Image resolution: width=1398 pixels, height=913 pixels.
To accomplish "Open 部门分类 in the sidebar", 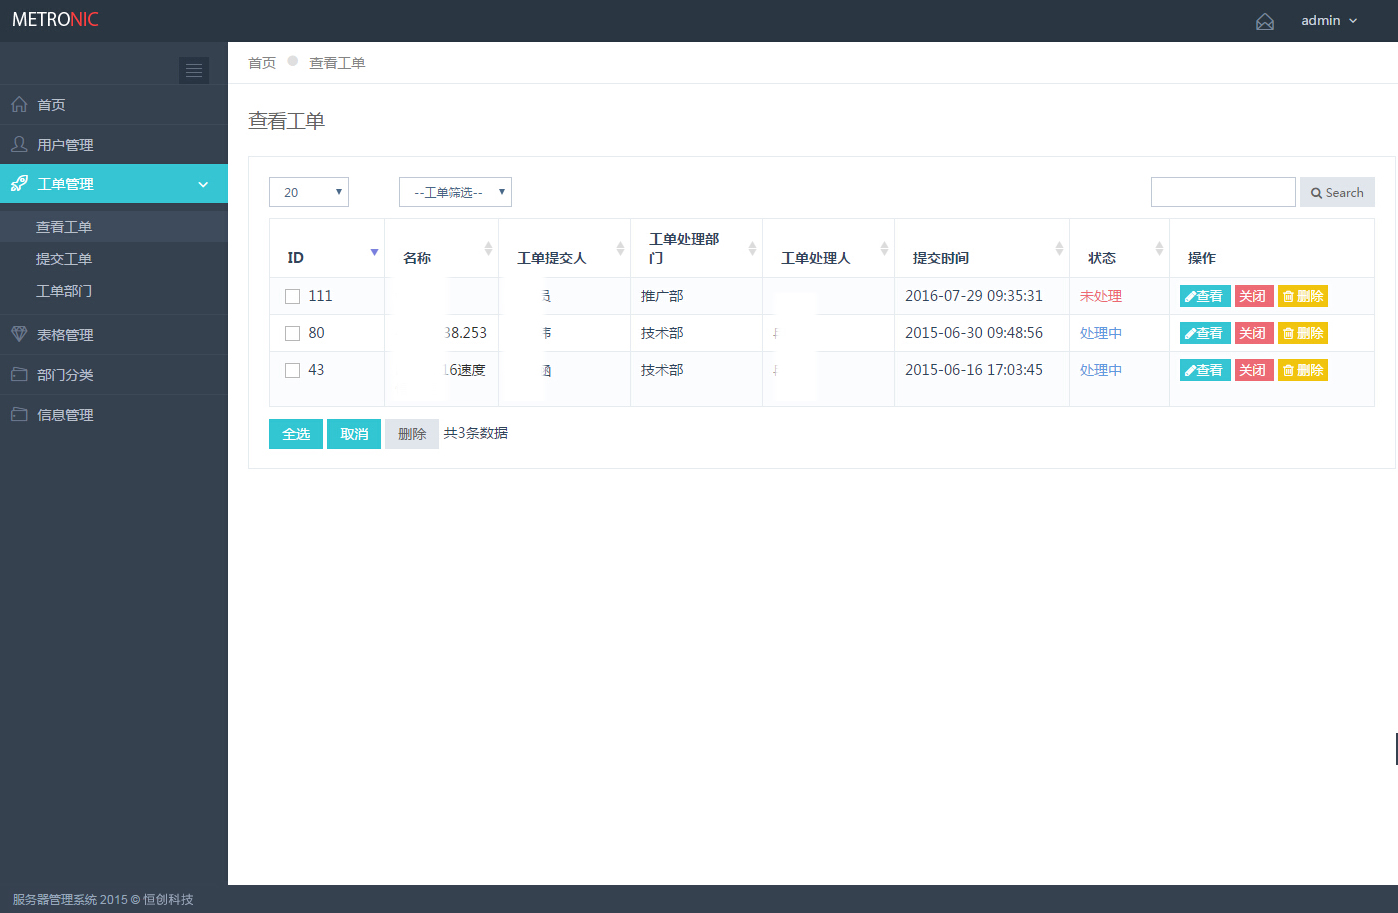I will [x=114, y=374].
